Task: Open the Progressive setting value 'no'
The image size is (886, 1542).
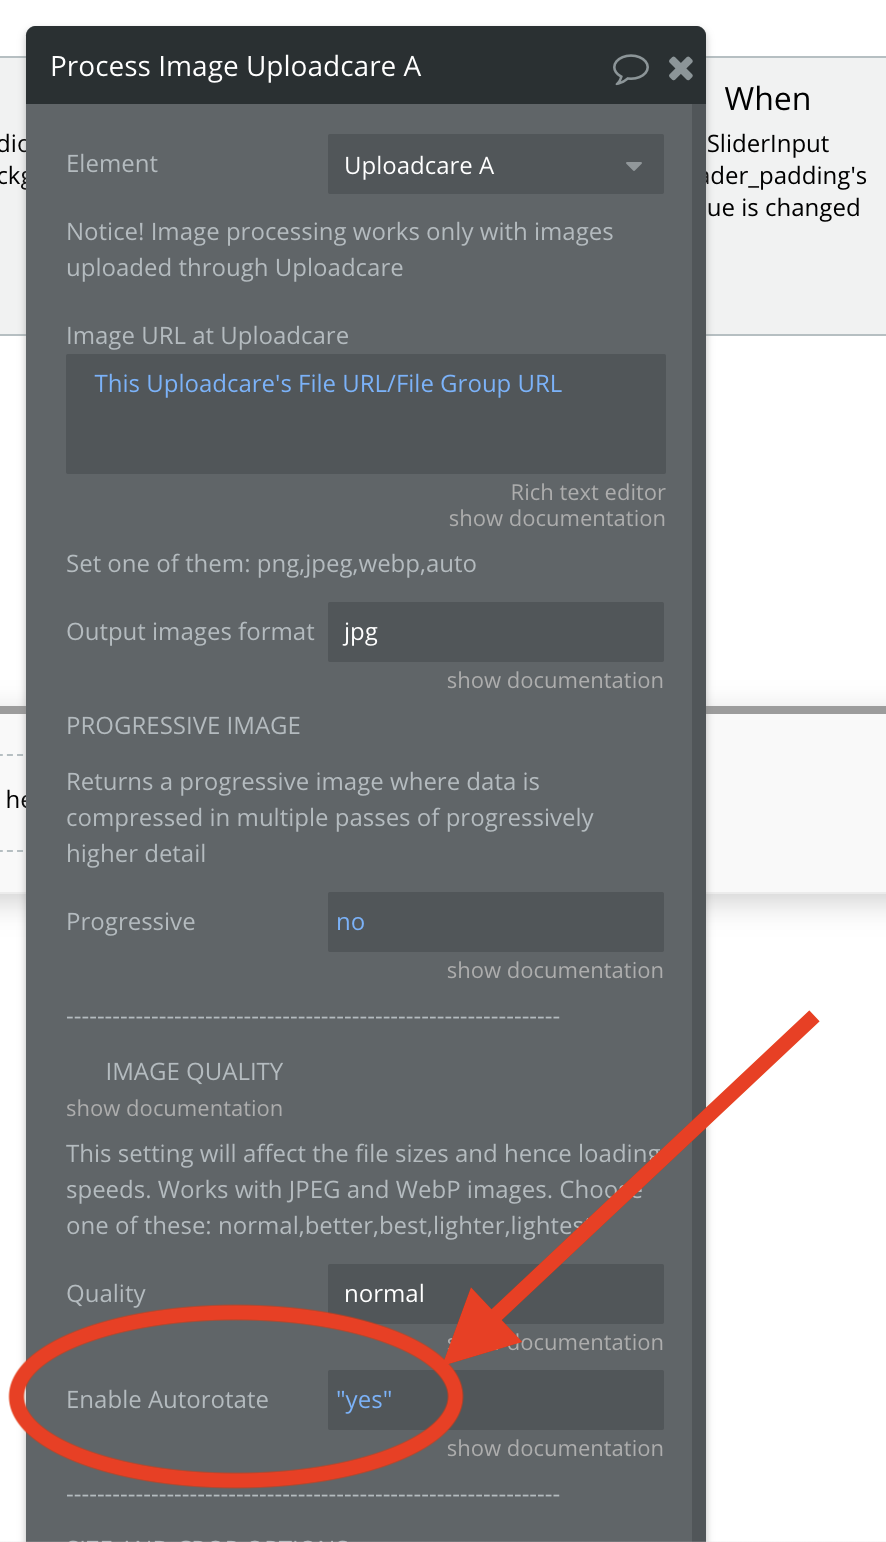Action: (x=496, y=922)
